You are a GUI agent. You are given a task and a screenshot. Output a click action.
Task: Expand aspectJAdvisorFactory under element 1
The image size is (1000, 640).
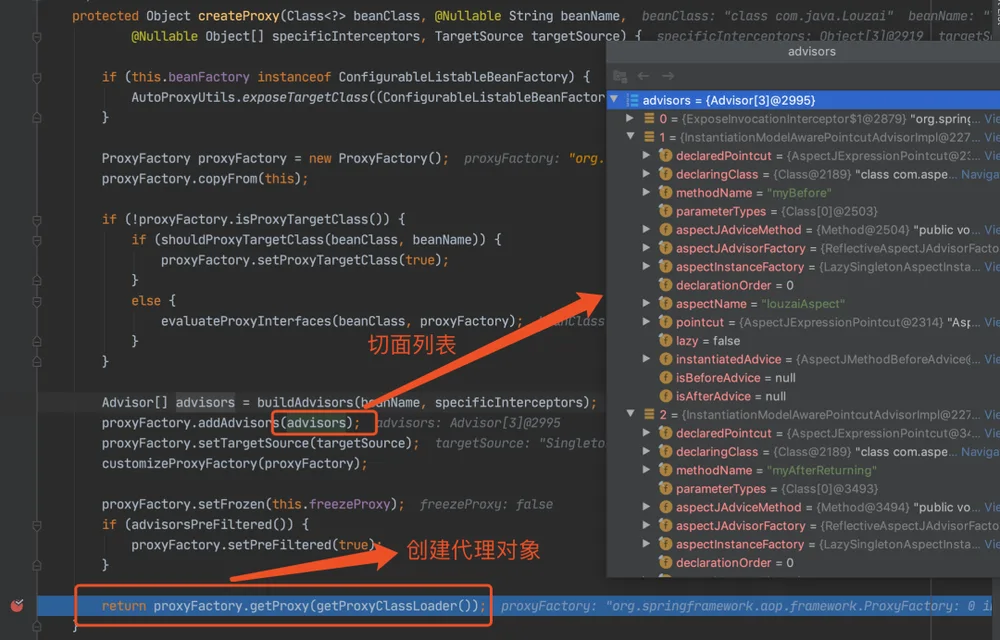646,247
